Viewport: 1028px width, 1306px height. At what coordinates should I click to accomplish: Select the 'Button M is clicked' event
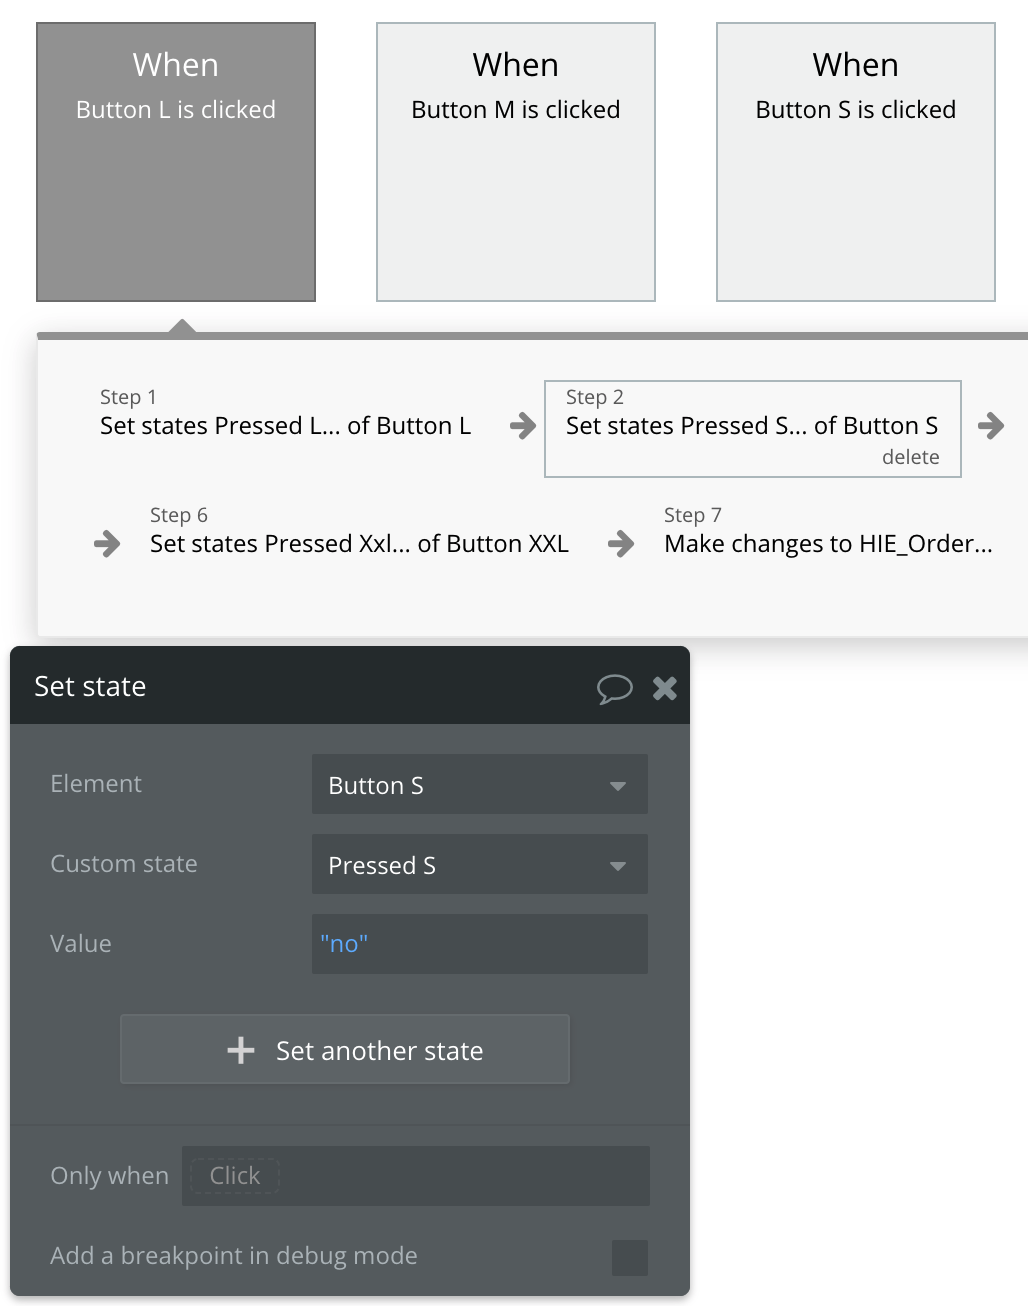[516, 162]
